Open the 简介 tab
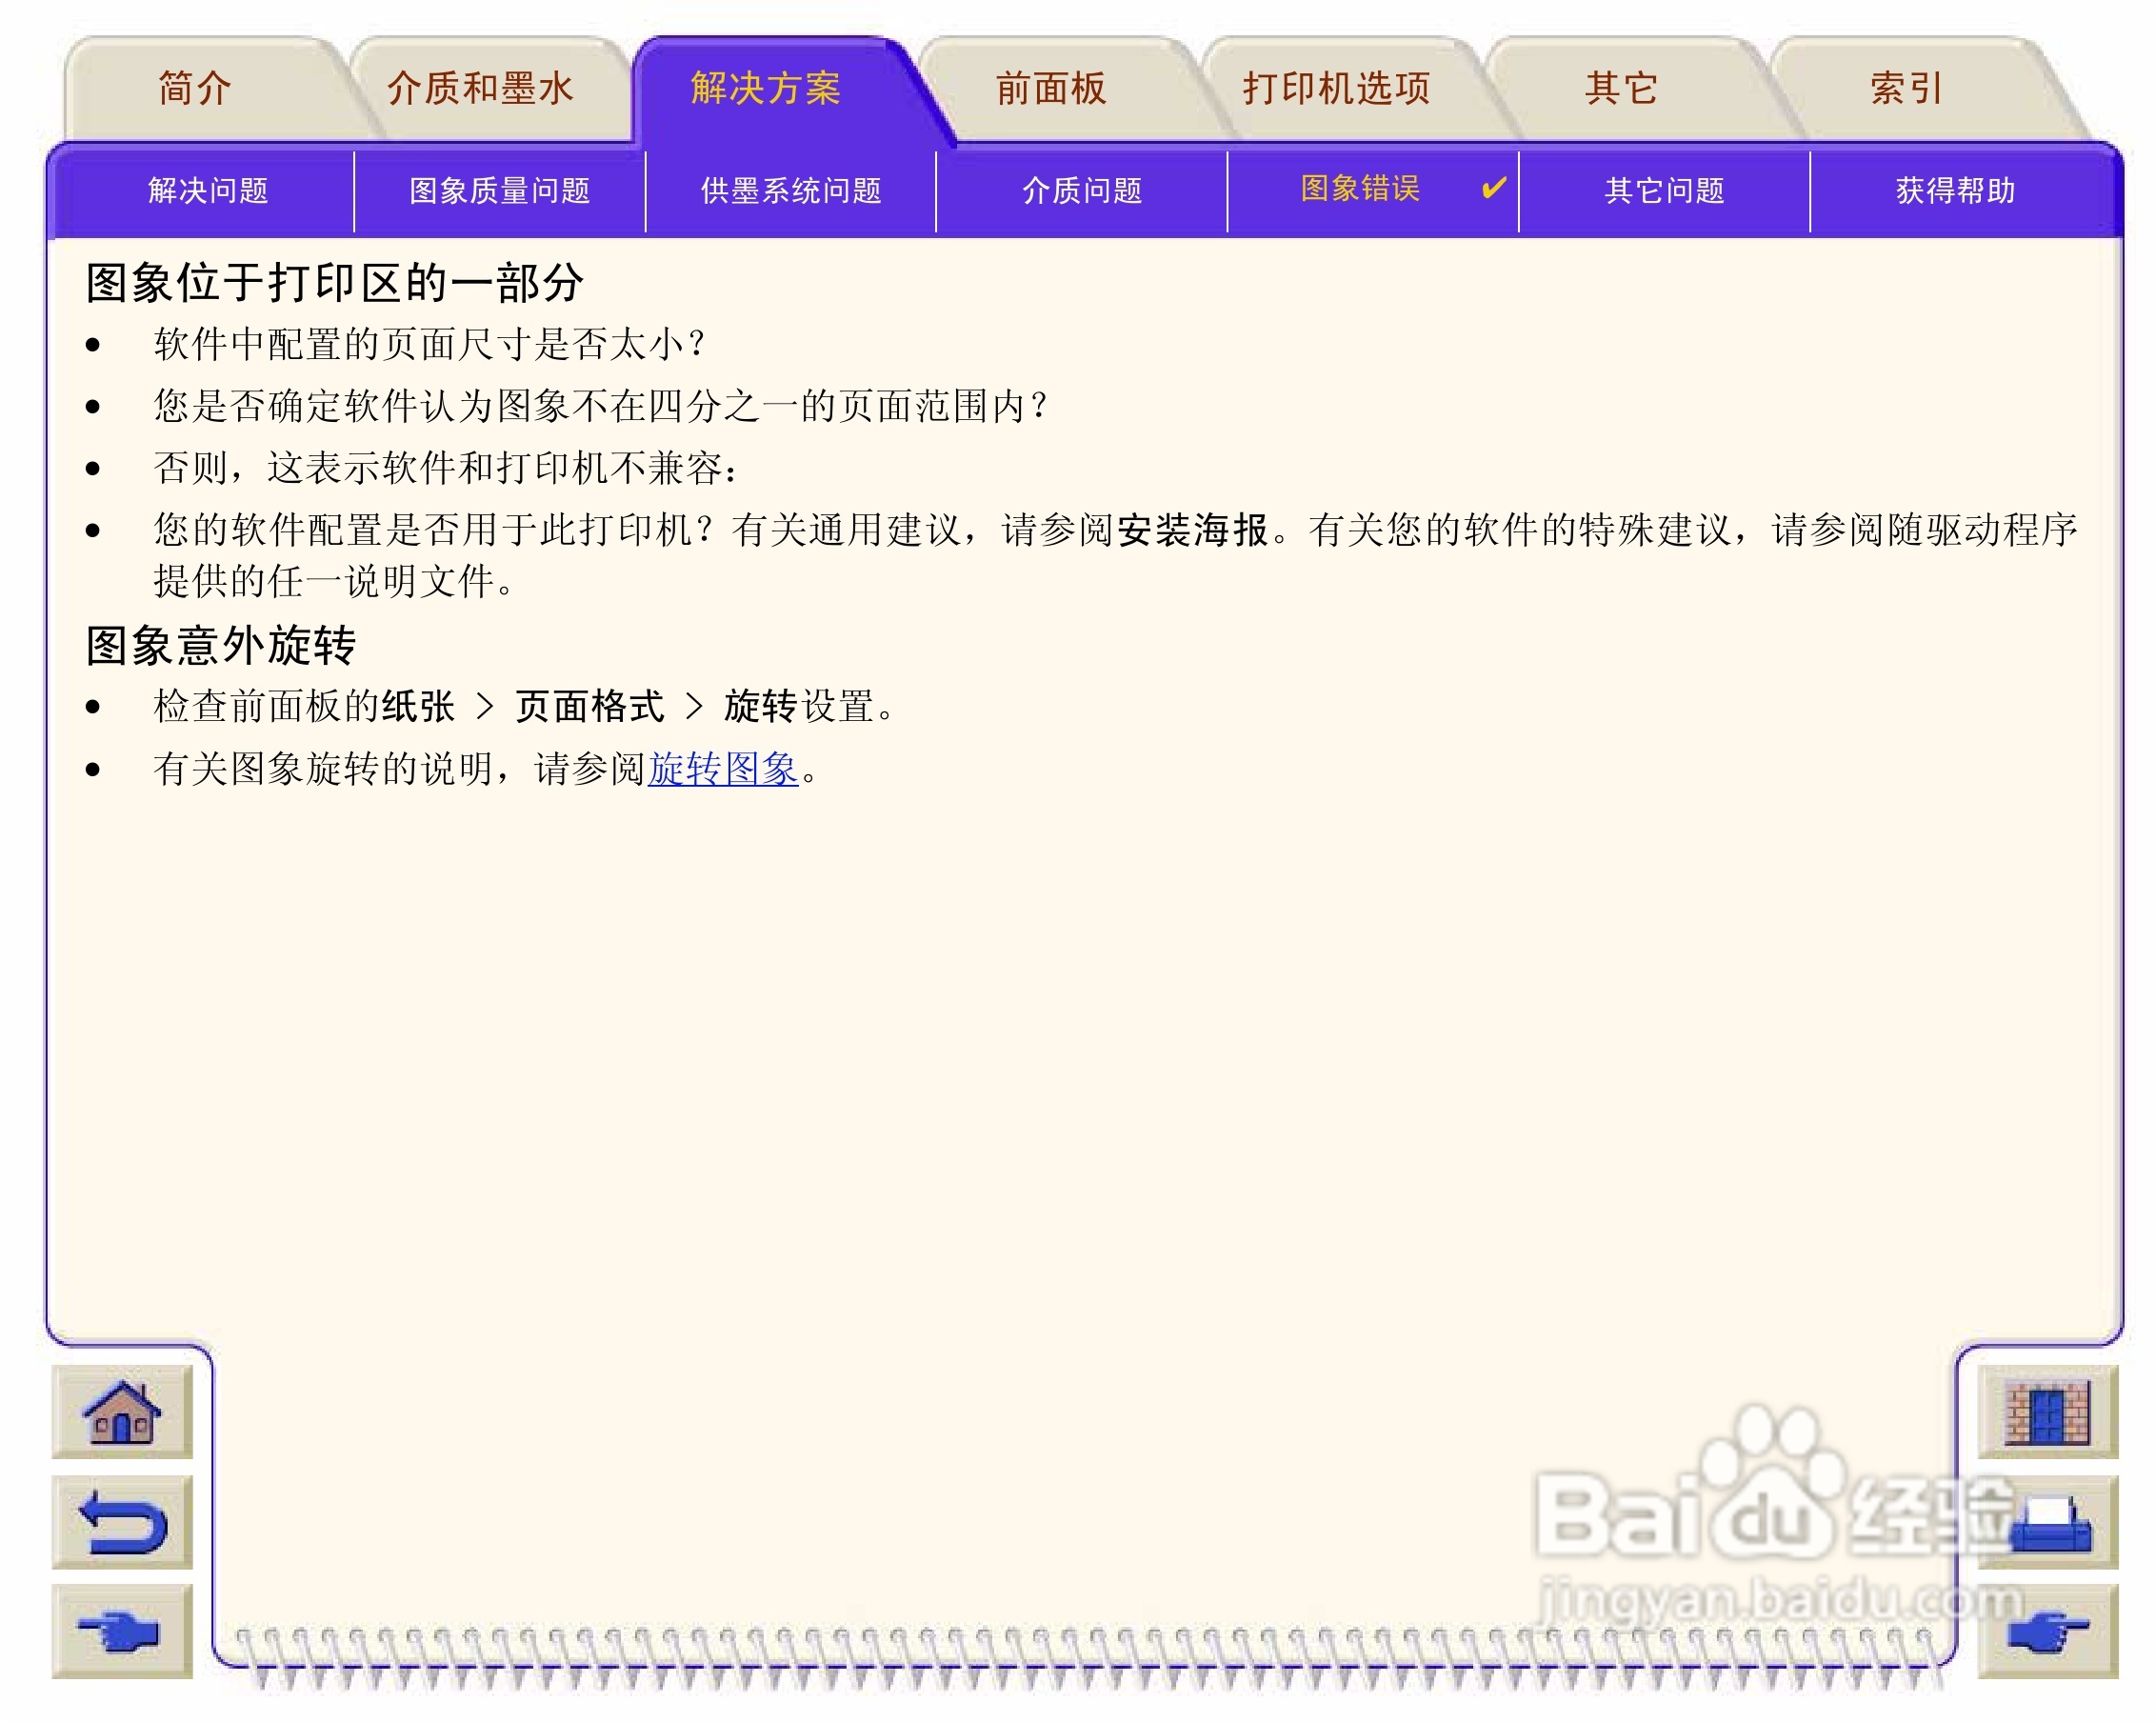Image resolution: width=2156 pixels, height=1722 pixels. (195, 88)
